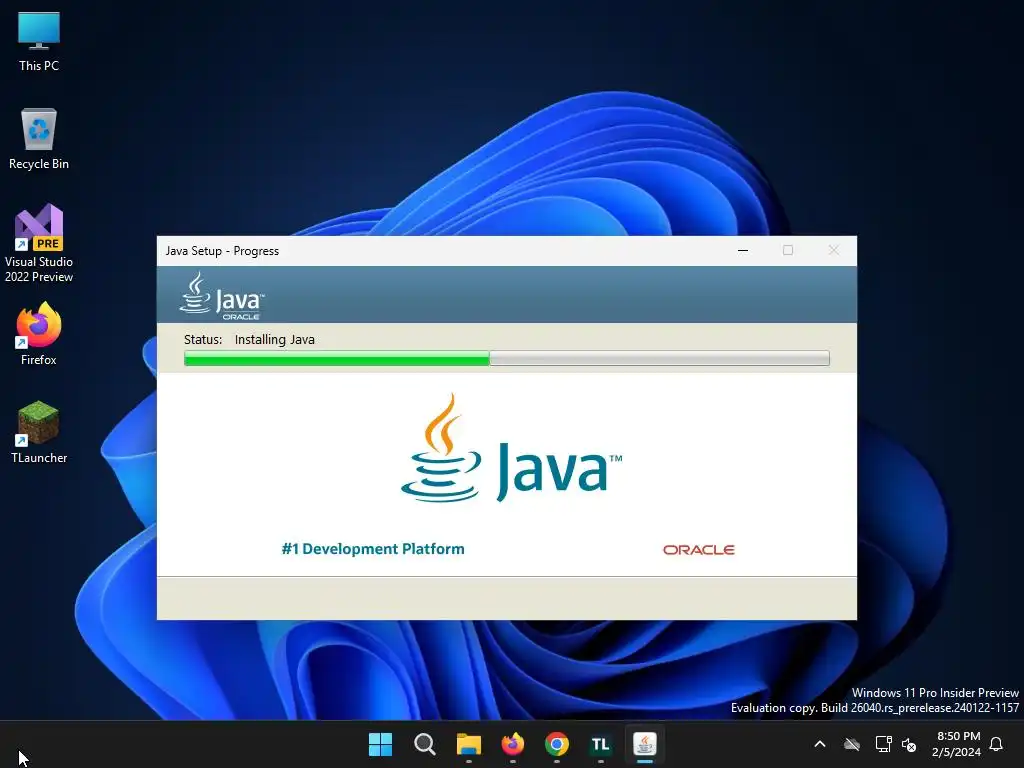Open taskbar Search
This screenshot has height=768, width=1024.
pos(424,744)
